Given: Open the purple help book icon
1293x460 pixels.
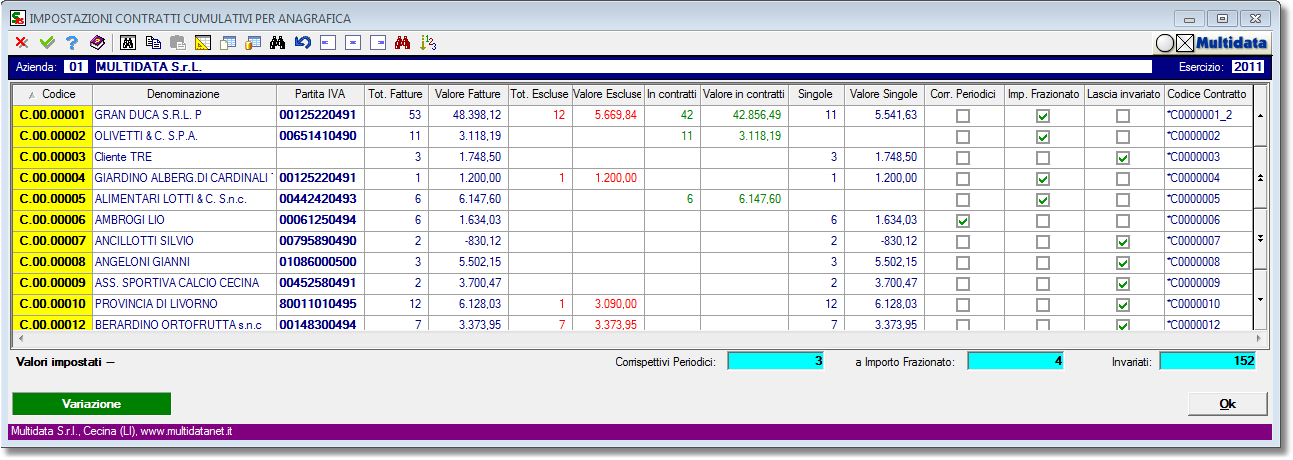Looking at the screenshot, I should (x=97, y=43).
